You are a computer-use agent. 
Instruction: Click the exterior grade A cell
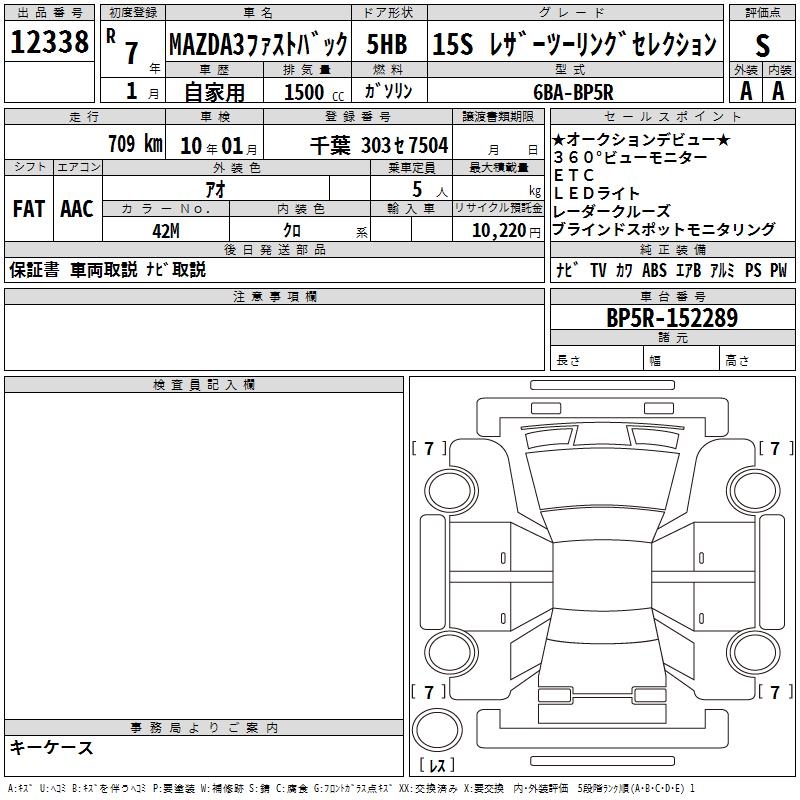coord(745,90)
